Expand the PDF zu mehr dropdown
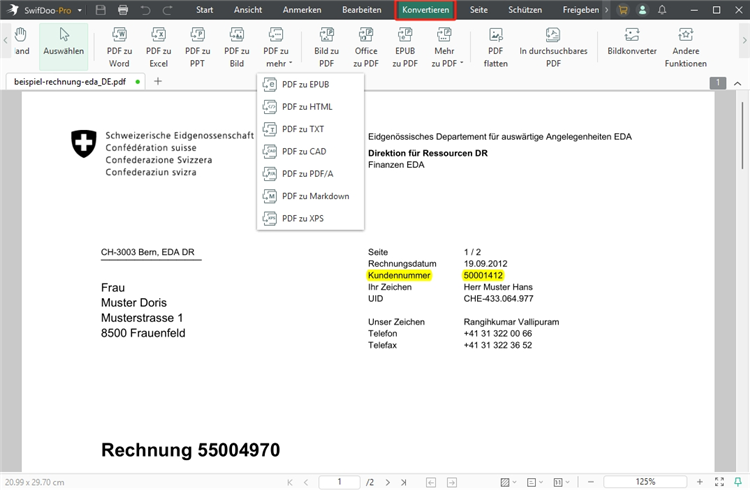The width and height of the screenshot is (750, 490). pyautogui.click(x=276, y=47)
